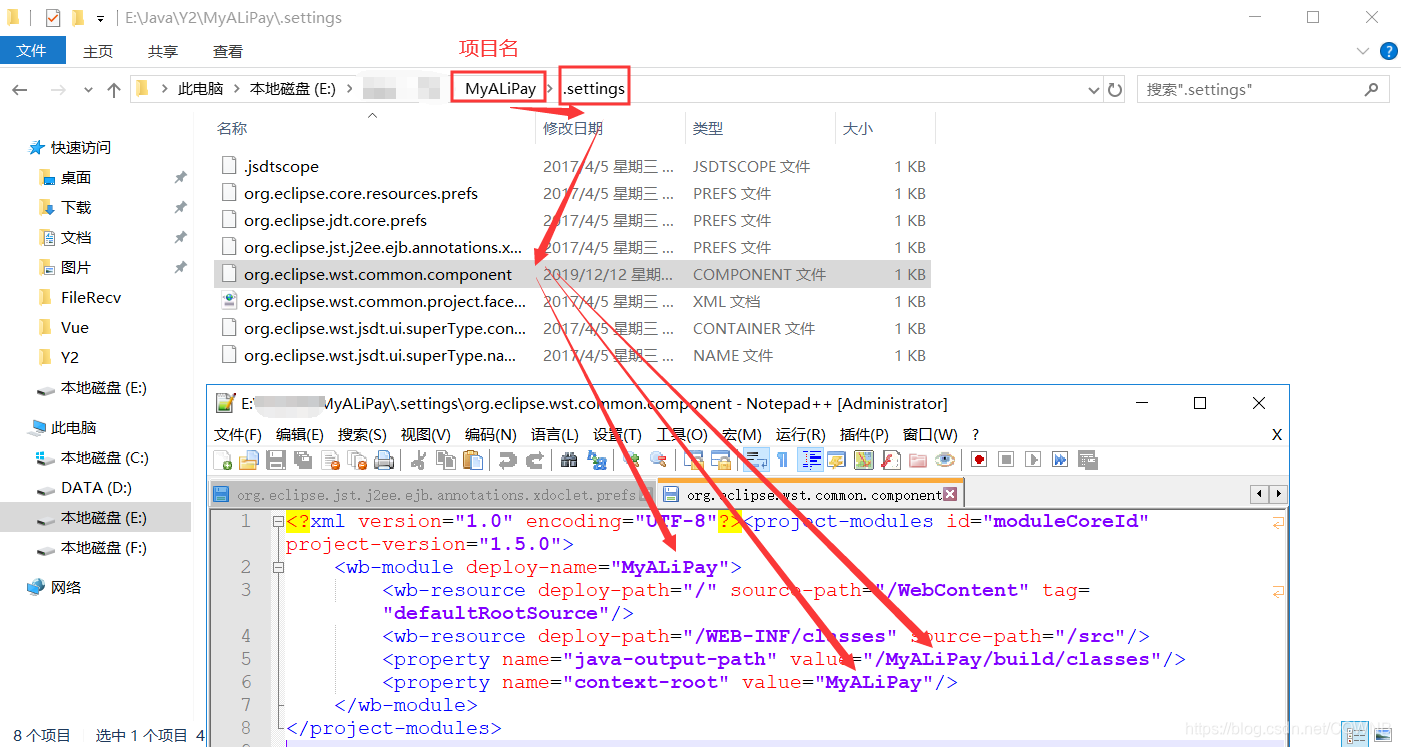Open the blue 文件 button in Explorer
The image size is (1401, 747).
click(x=32, y=51)
